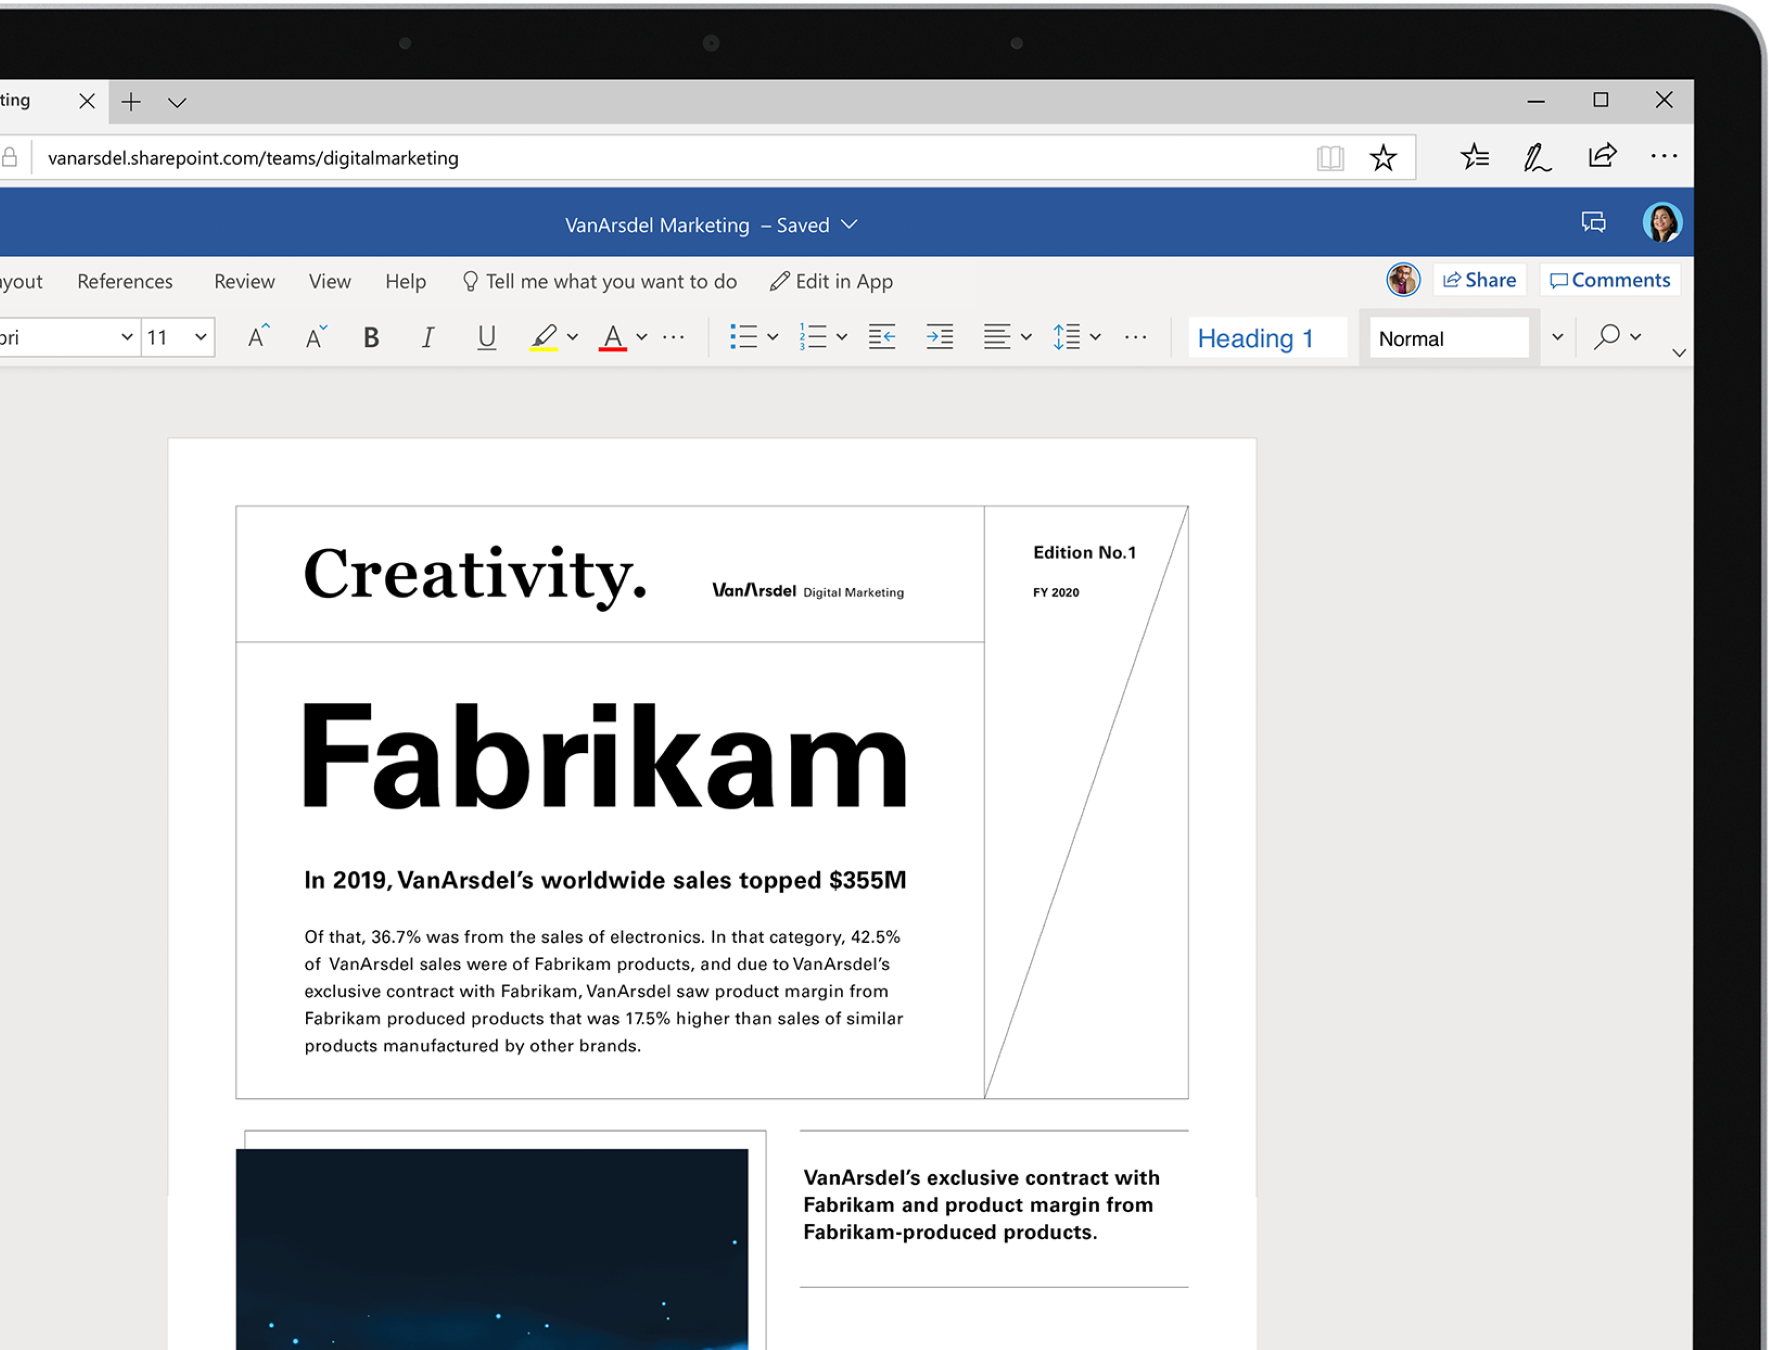The width and height of the screenshot is (1769, 1350).
Task: Select the Grow Font icon
Action: click(256, 336)
